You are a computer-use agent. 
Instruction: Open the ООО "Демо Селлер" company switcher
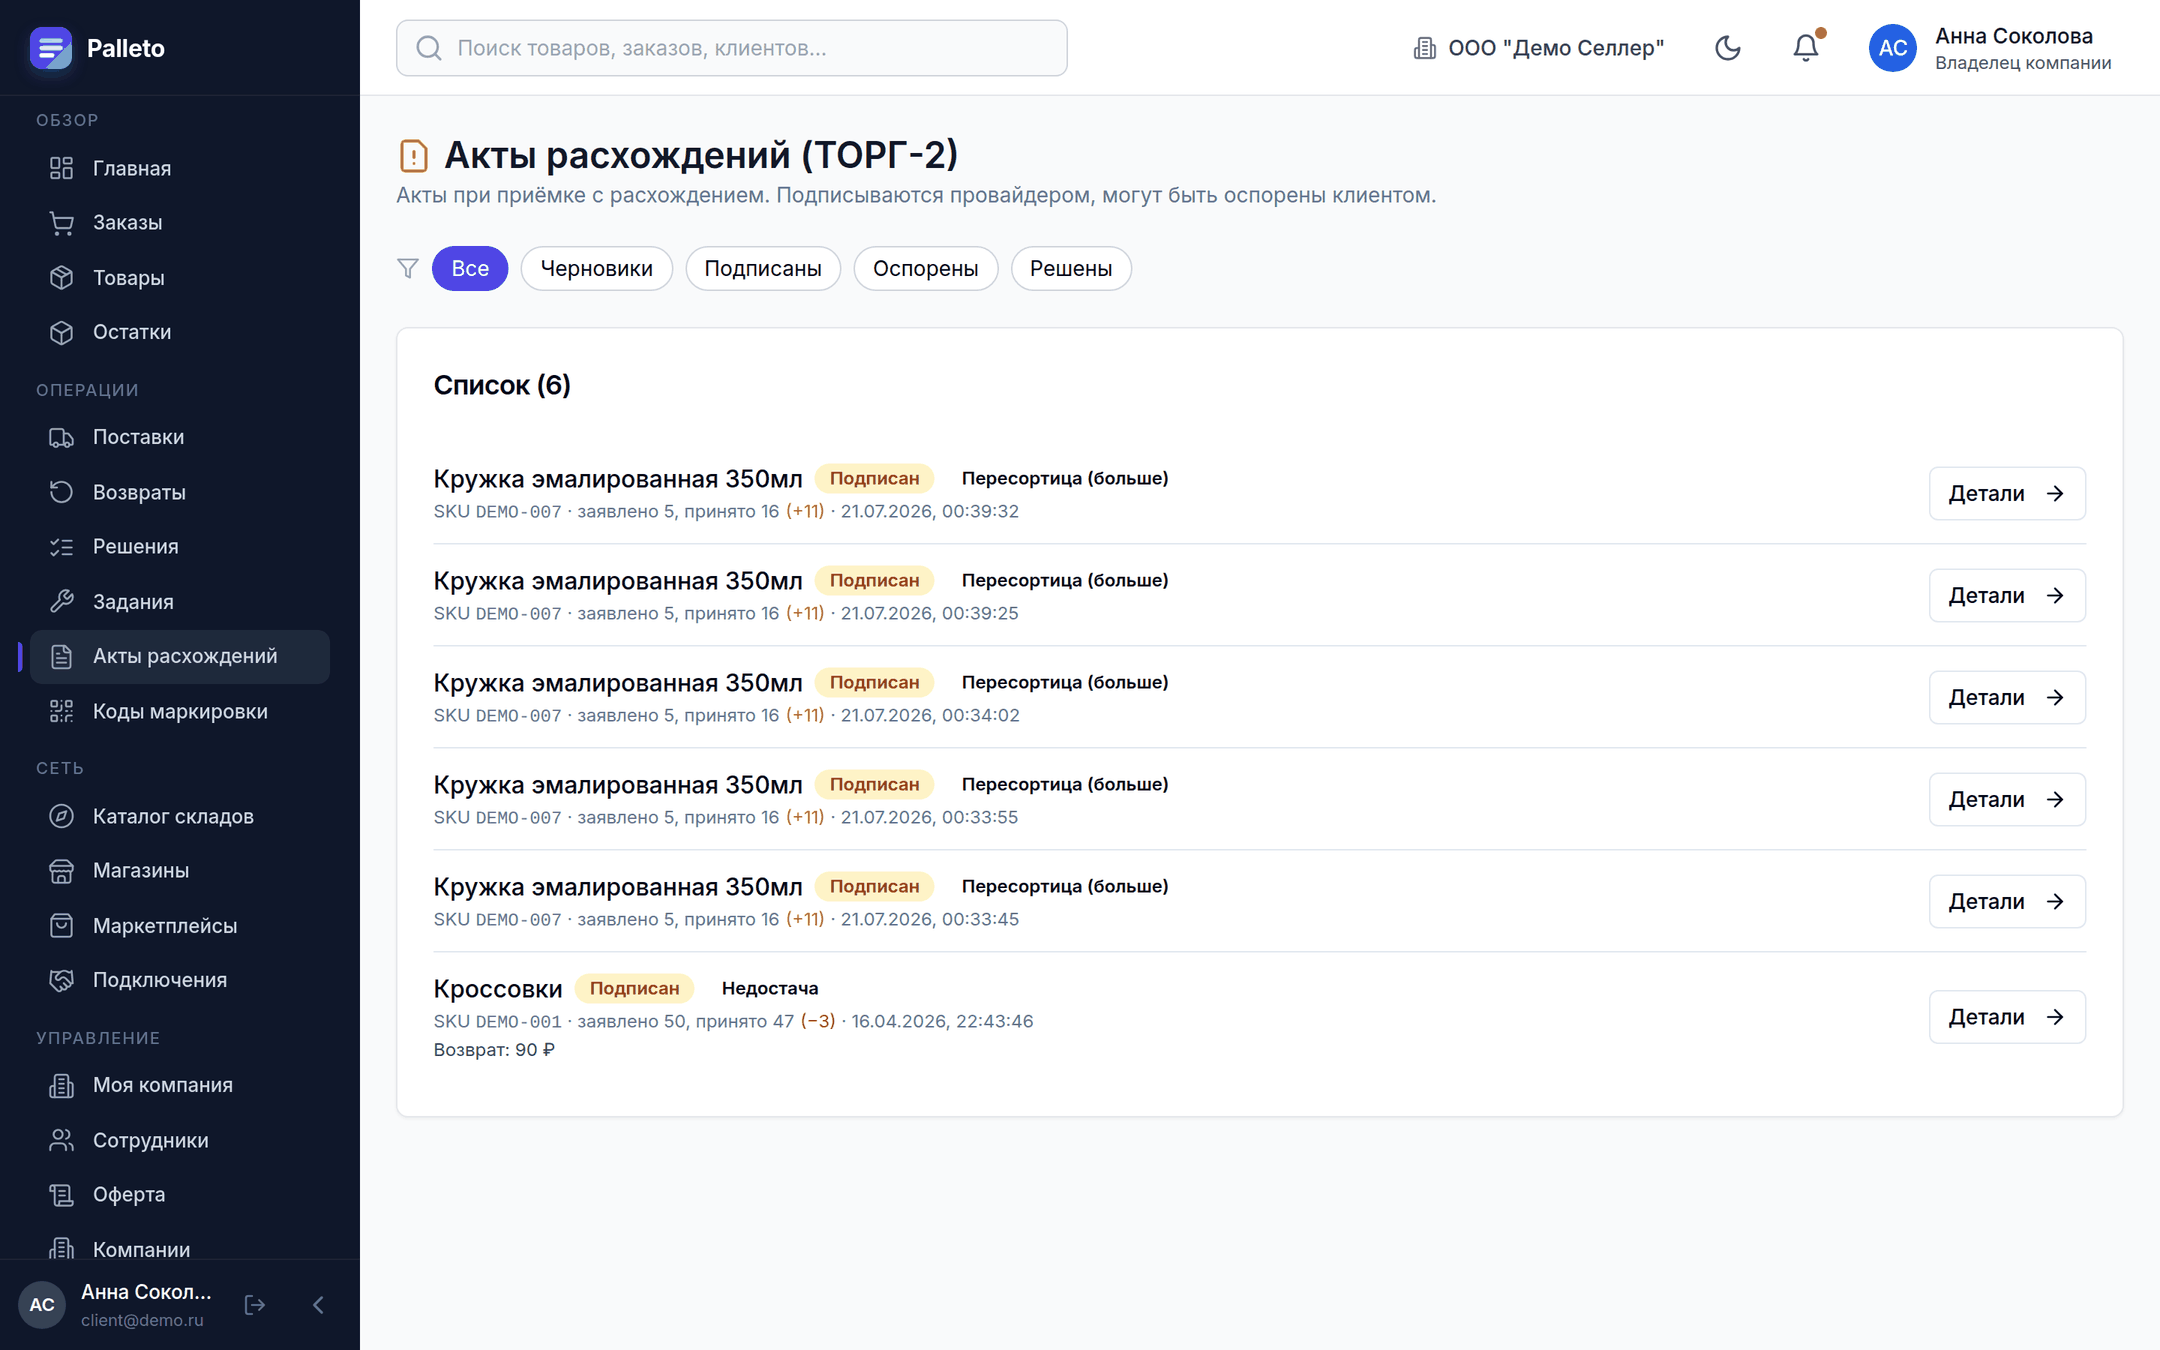(1539, 48)
